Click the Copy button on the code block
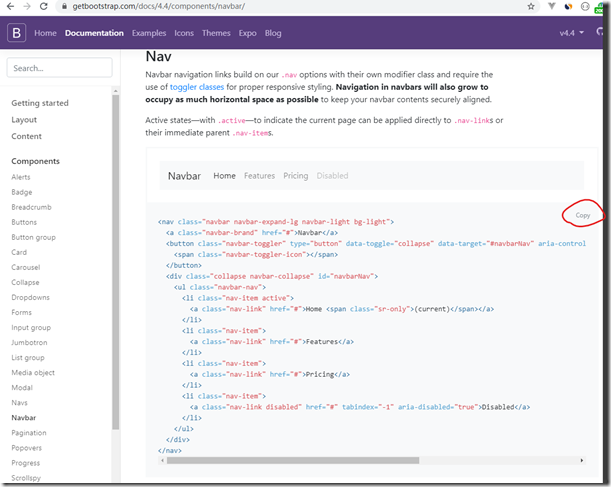This screenshot has height=487, width=611. pos(583,215)
